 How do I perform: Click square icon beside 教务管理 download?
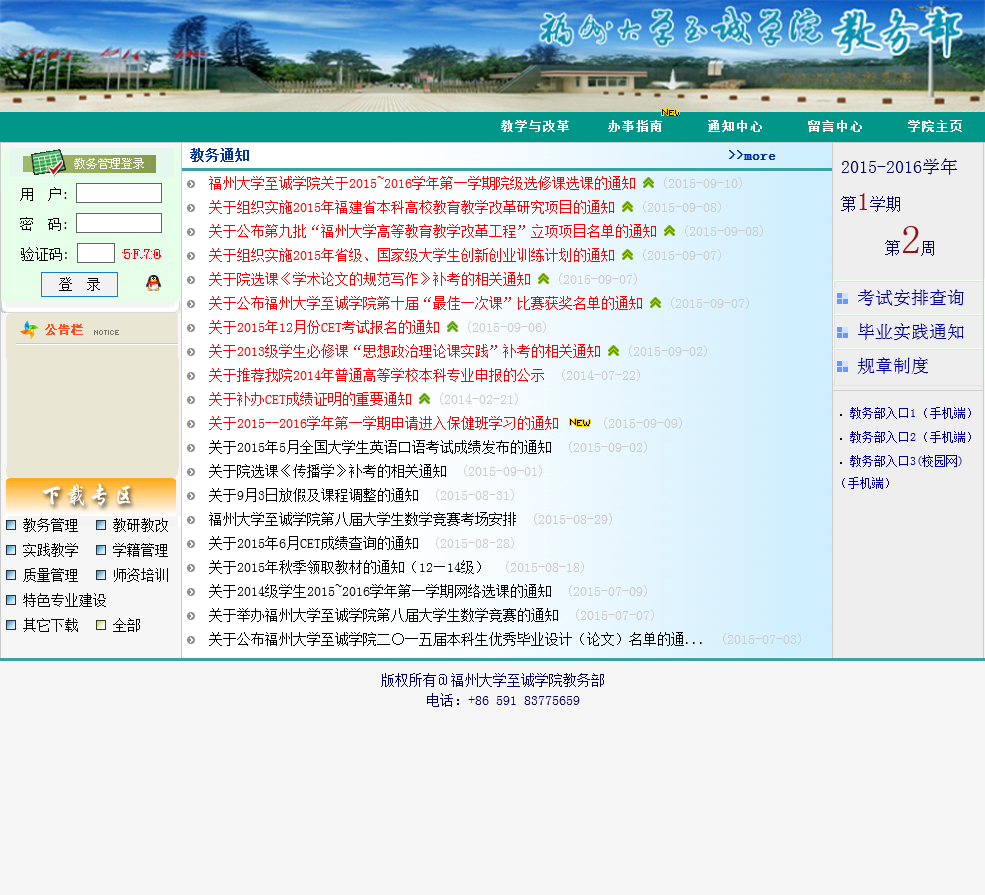[x=11, y=524]
